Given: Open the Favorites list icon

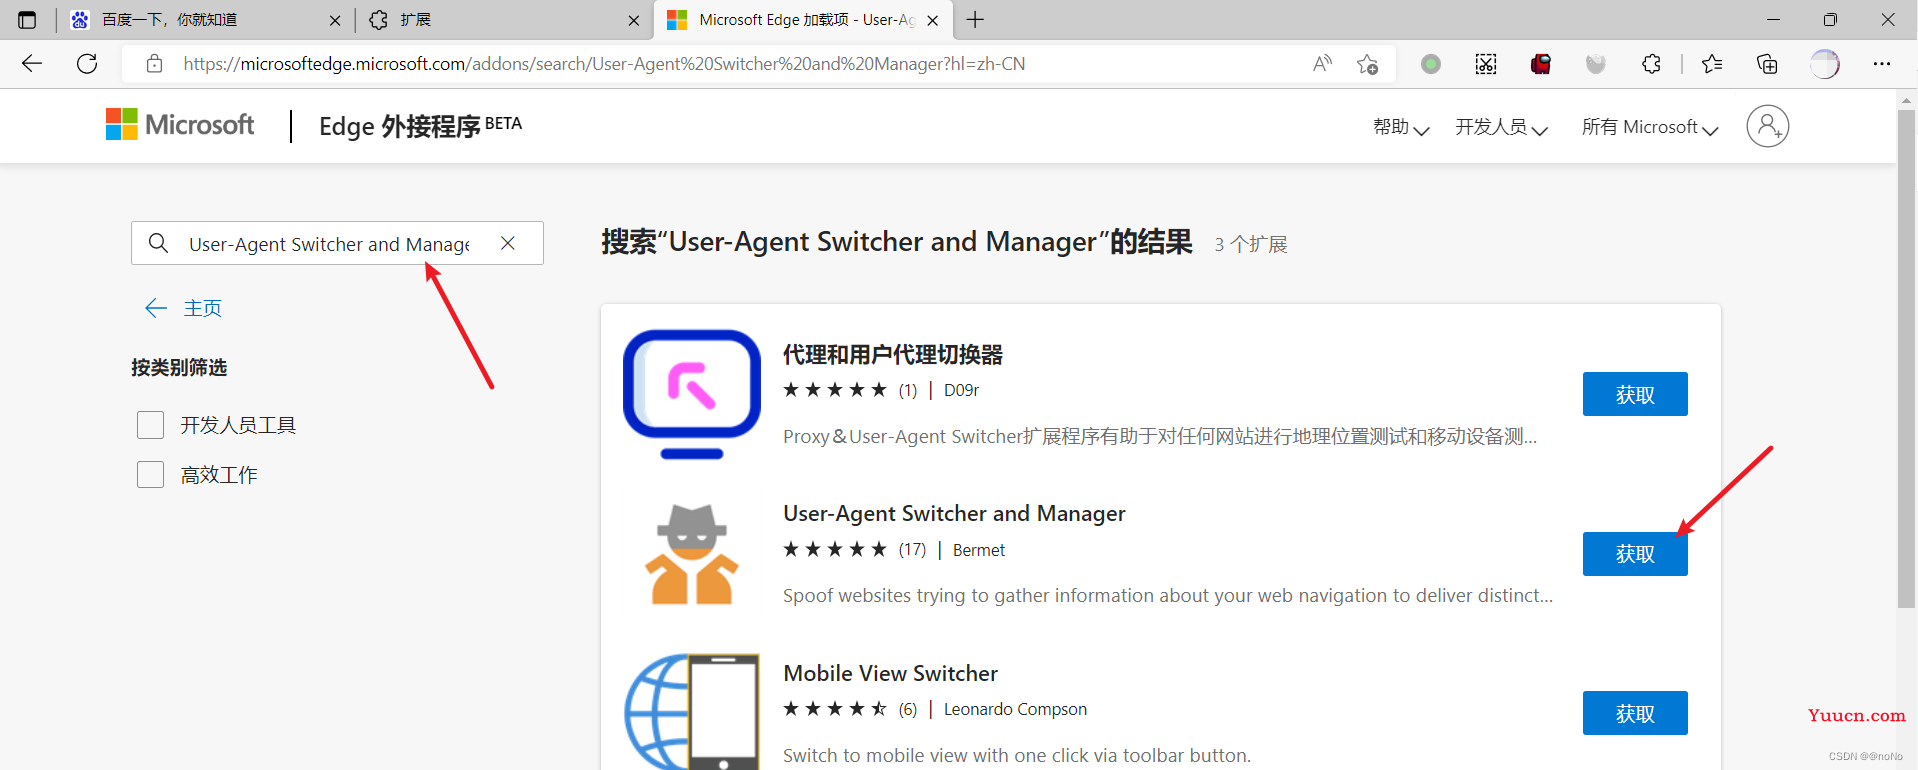Looking at the screenshot, I should pos(1712,64).
